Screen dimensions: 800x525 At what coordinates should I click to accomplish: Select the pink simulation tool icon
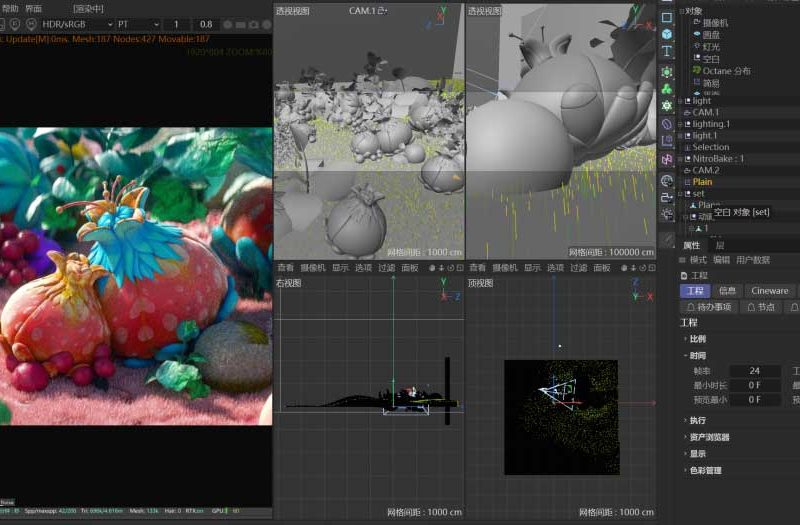coord(666,160)
